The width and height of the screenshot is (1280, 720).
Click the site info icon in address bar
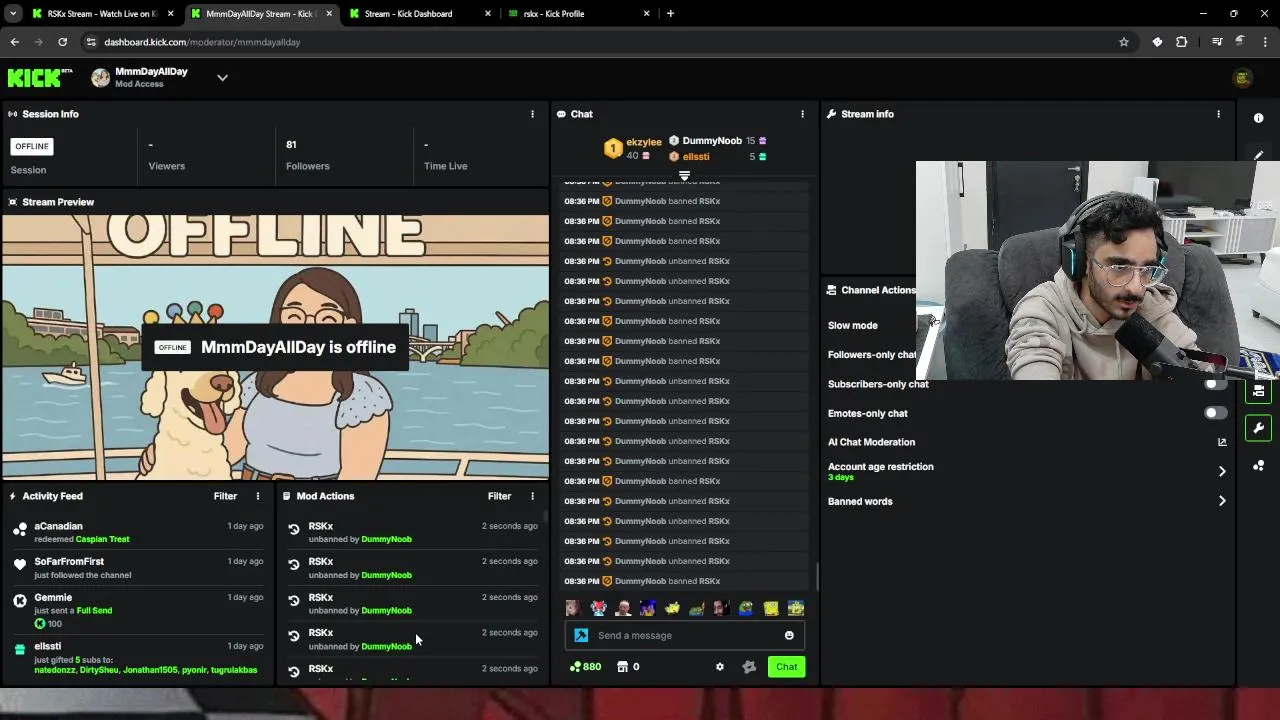coord(91,42)
